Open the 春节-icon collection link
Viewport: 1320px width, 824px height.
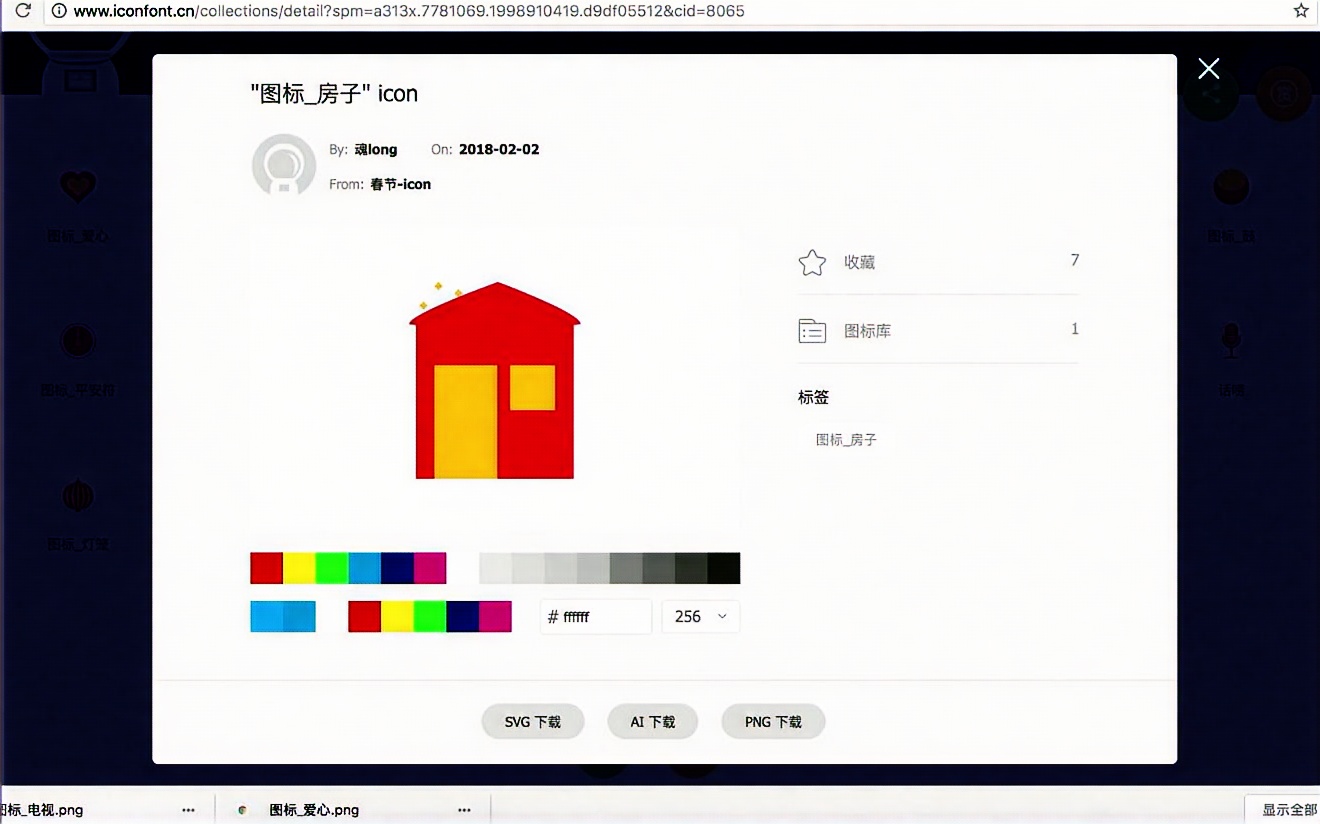click(400, 184)
